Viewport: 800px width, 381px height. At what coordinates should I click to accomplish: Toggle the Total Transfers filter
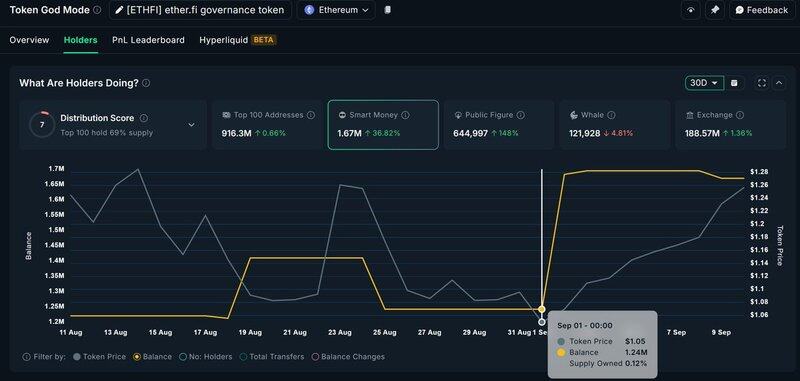click(x=272, y=357)
